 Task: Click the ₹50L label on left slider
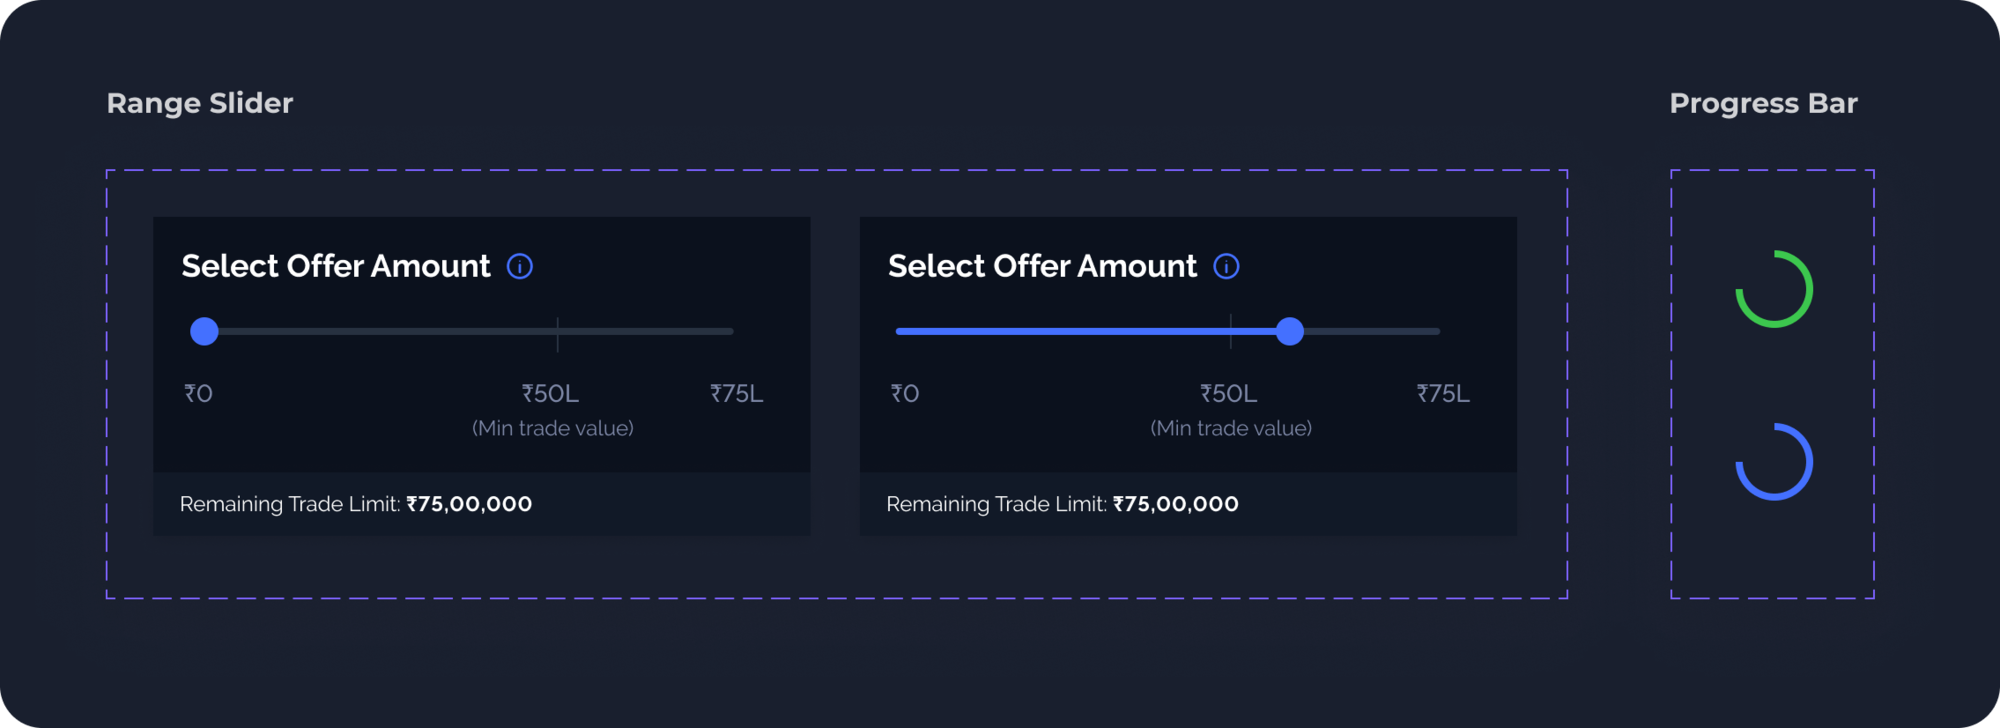550,393
